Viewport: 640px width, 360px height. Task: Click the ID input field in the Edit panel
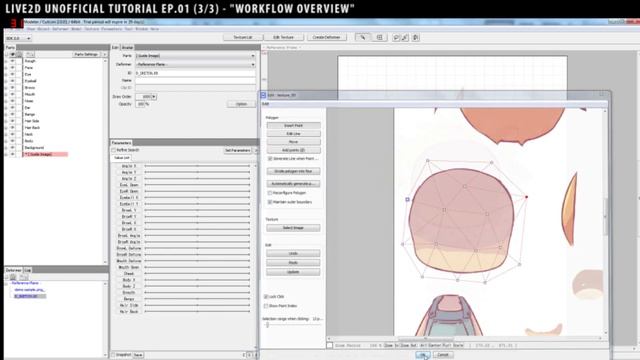pos(196,73)
